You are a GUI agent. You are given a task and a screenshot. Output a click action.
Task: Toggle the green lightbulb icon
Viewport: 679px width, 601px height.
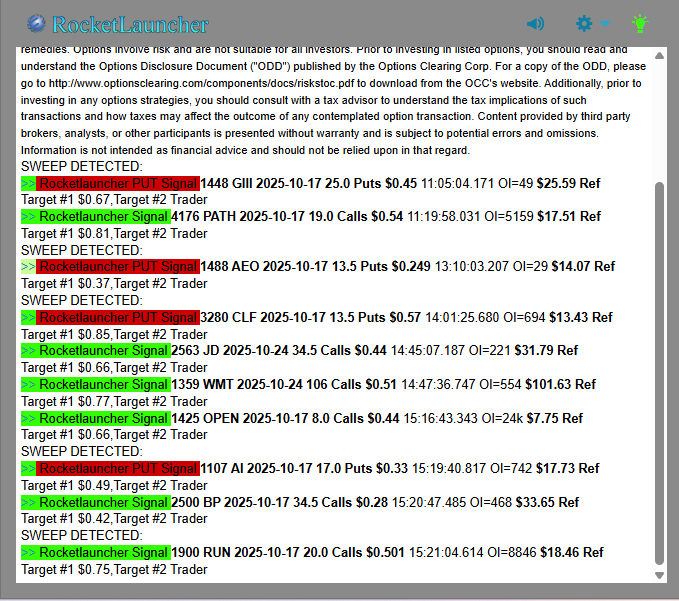pos(640,23)
